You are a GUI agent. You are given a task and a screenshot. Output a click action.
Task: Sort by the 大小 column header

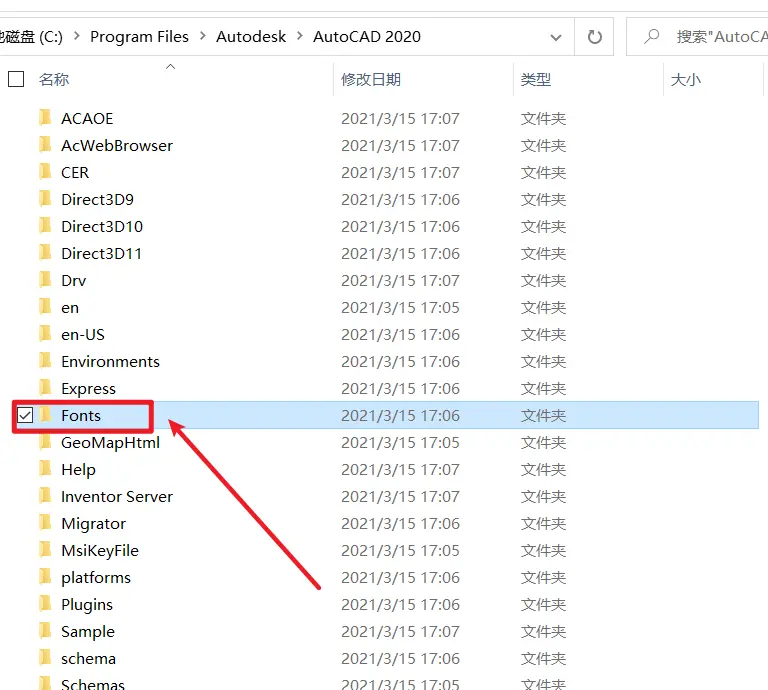point(686,79)
